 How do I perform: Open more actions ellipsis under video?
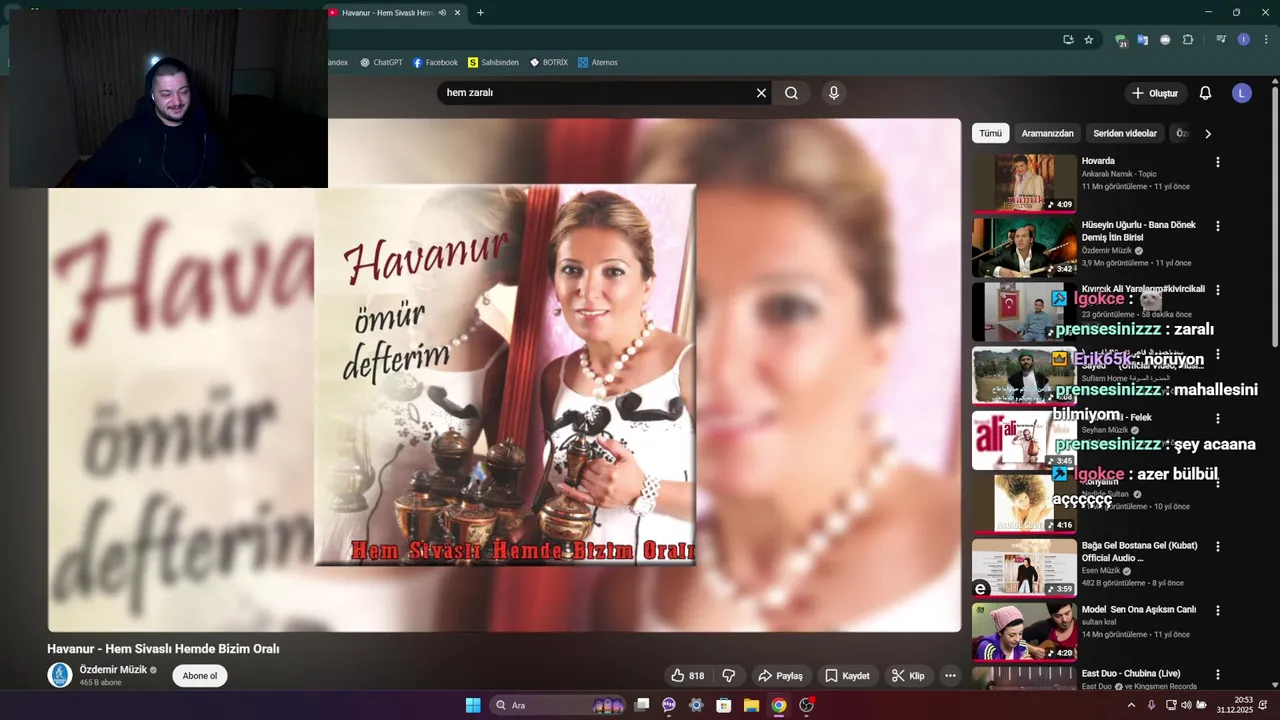coord(950,676)
